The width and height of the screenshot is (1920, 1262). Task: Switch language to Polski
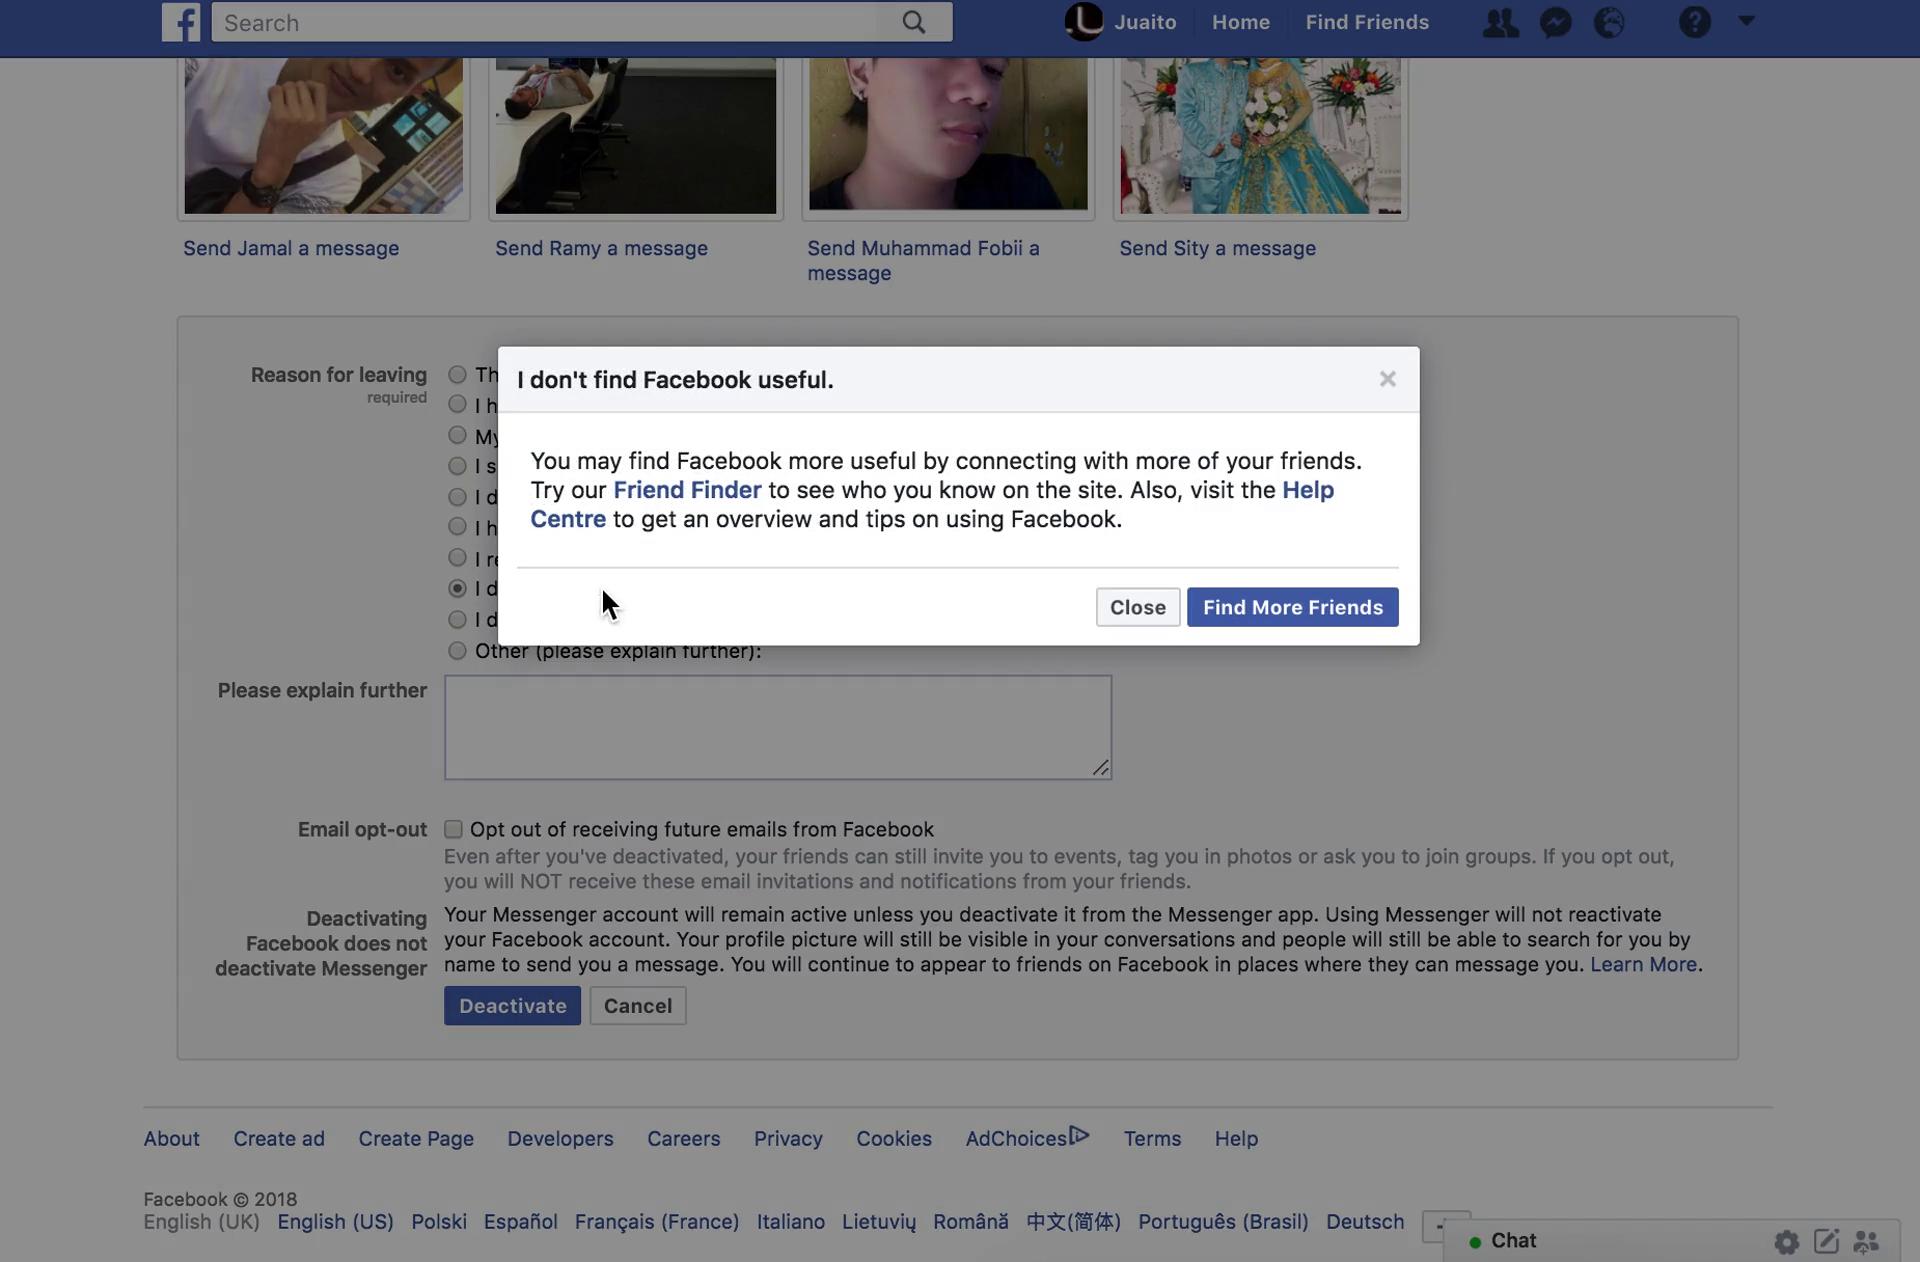click(439, 1222)
